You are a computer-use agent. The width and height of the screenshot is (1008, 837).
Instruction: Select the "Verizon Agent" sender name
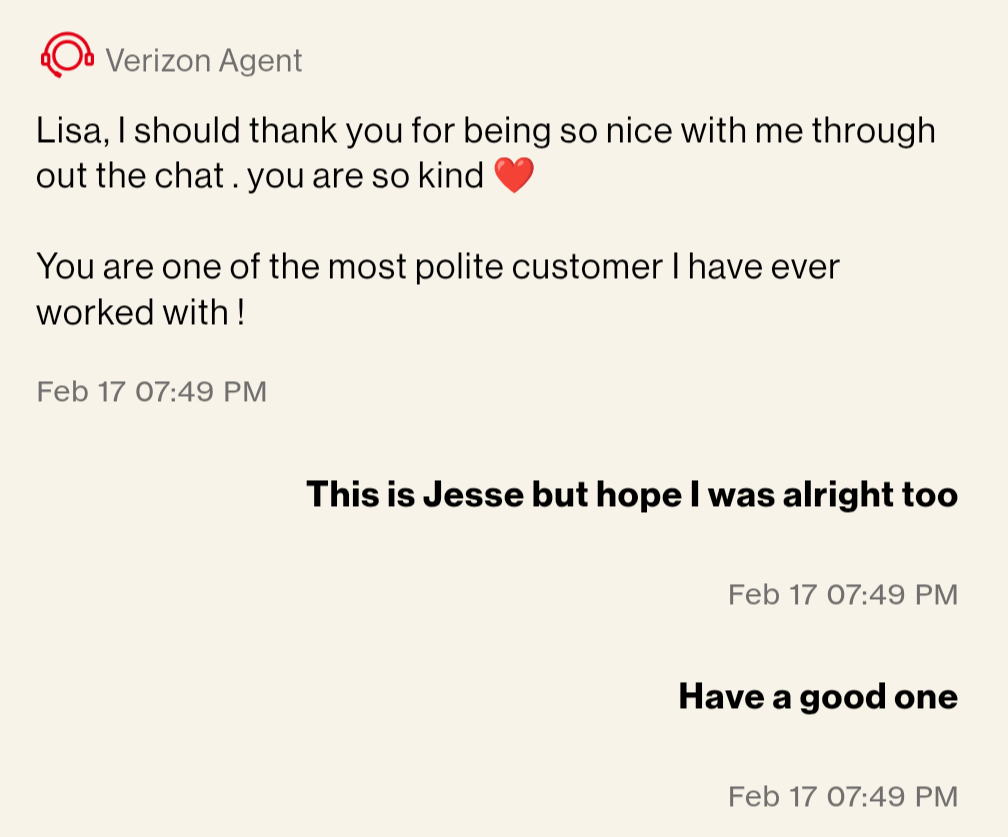(203, 61)
